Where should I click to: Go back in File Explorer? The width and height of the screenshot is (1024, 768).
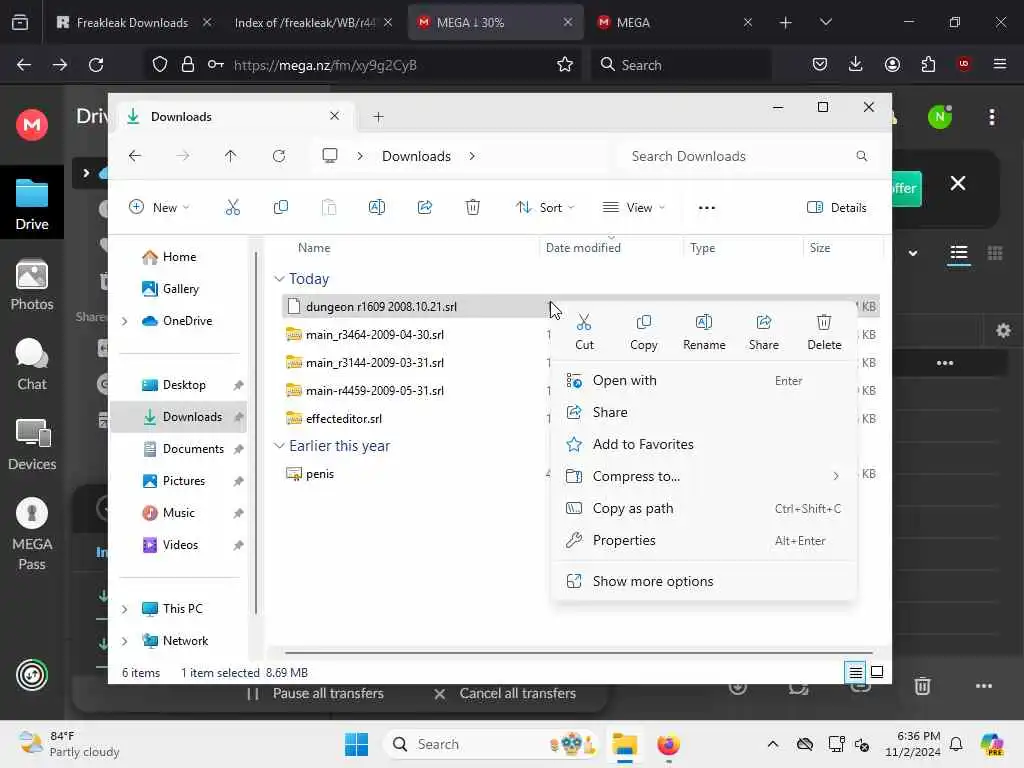[x=135, y=156]
